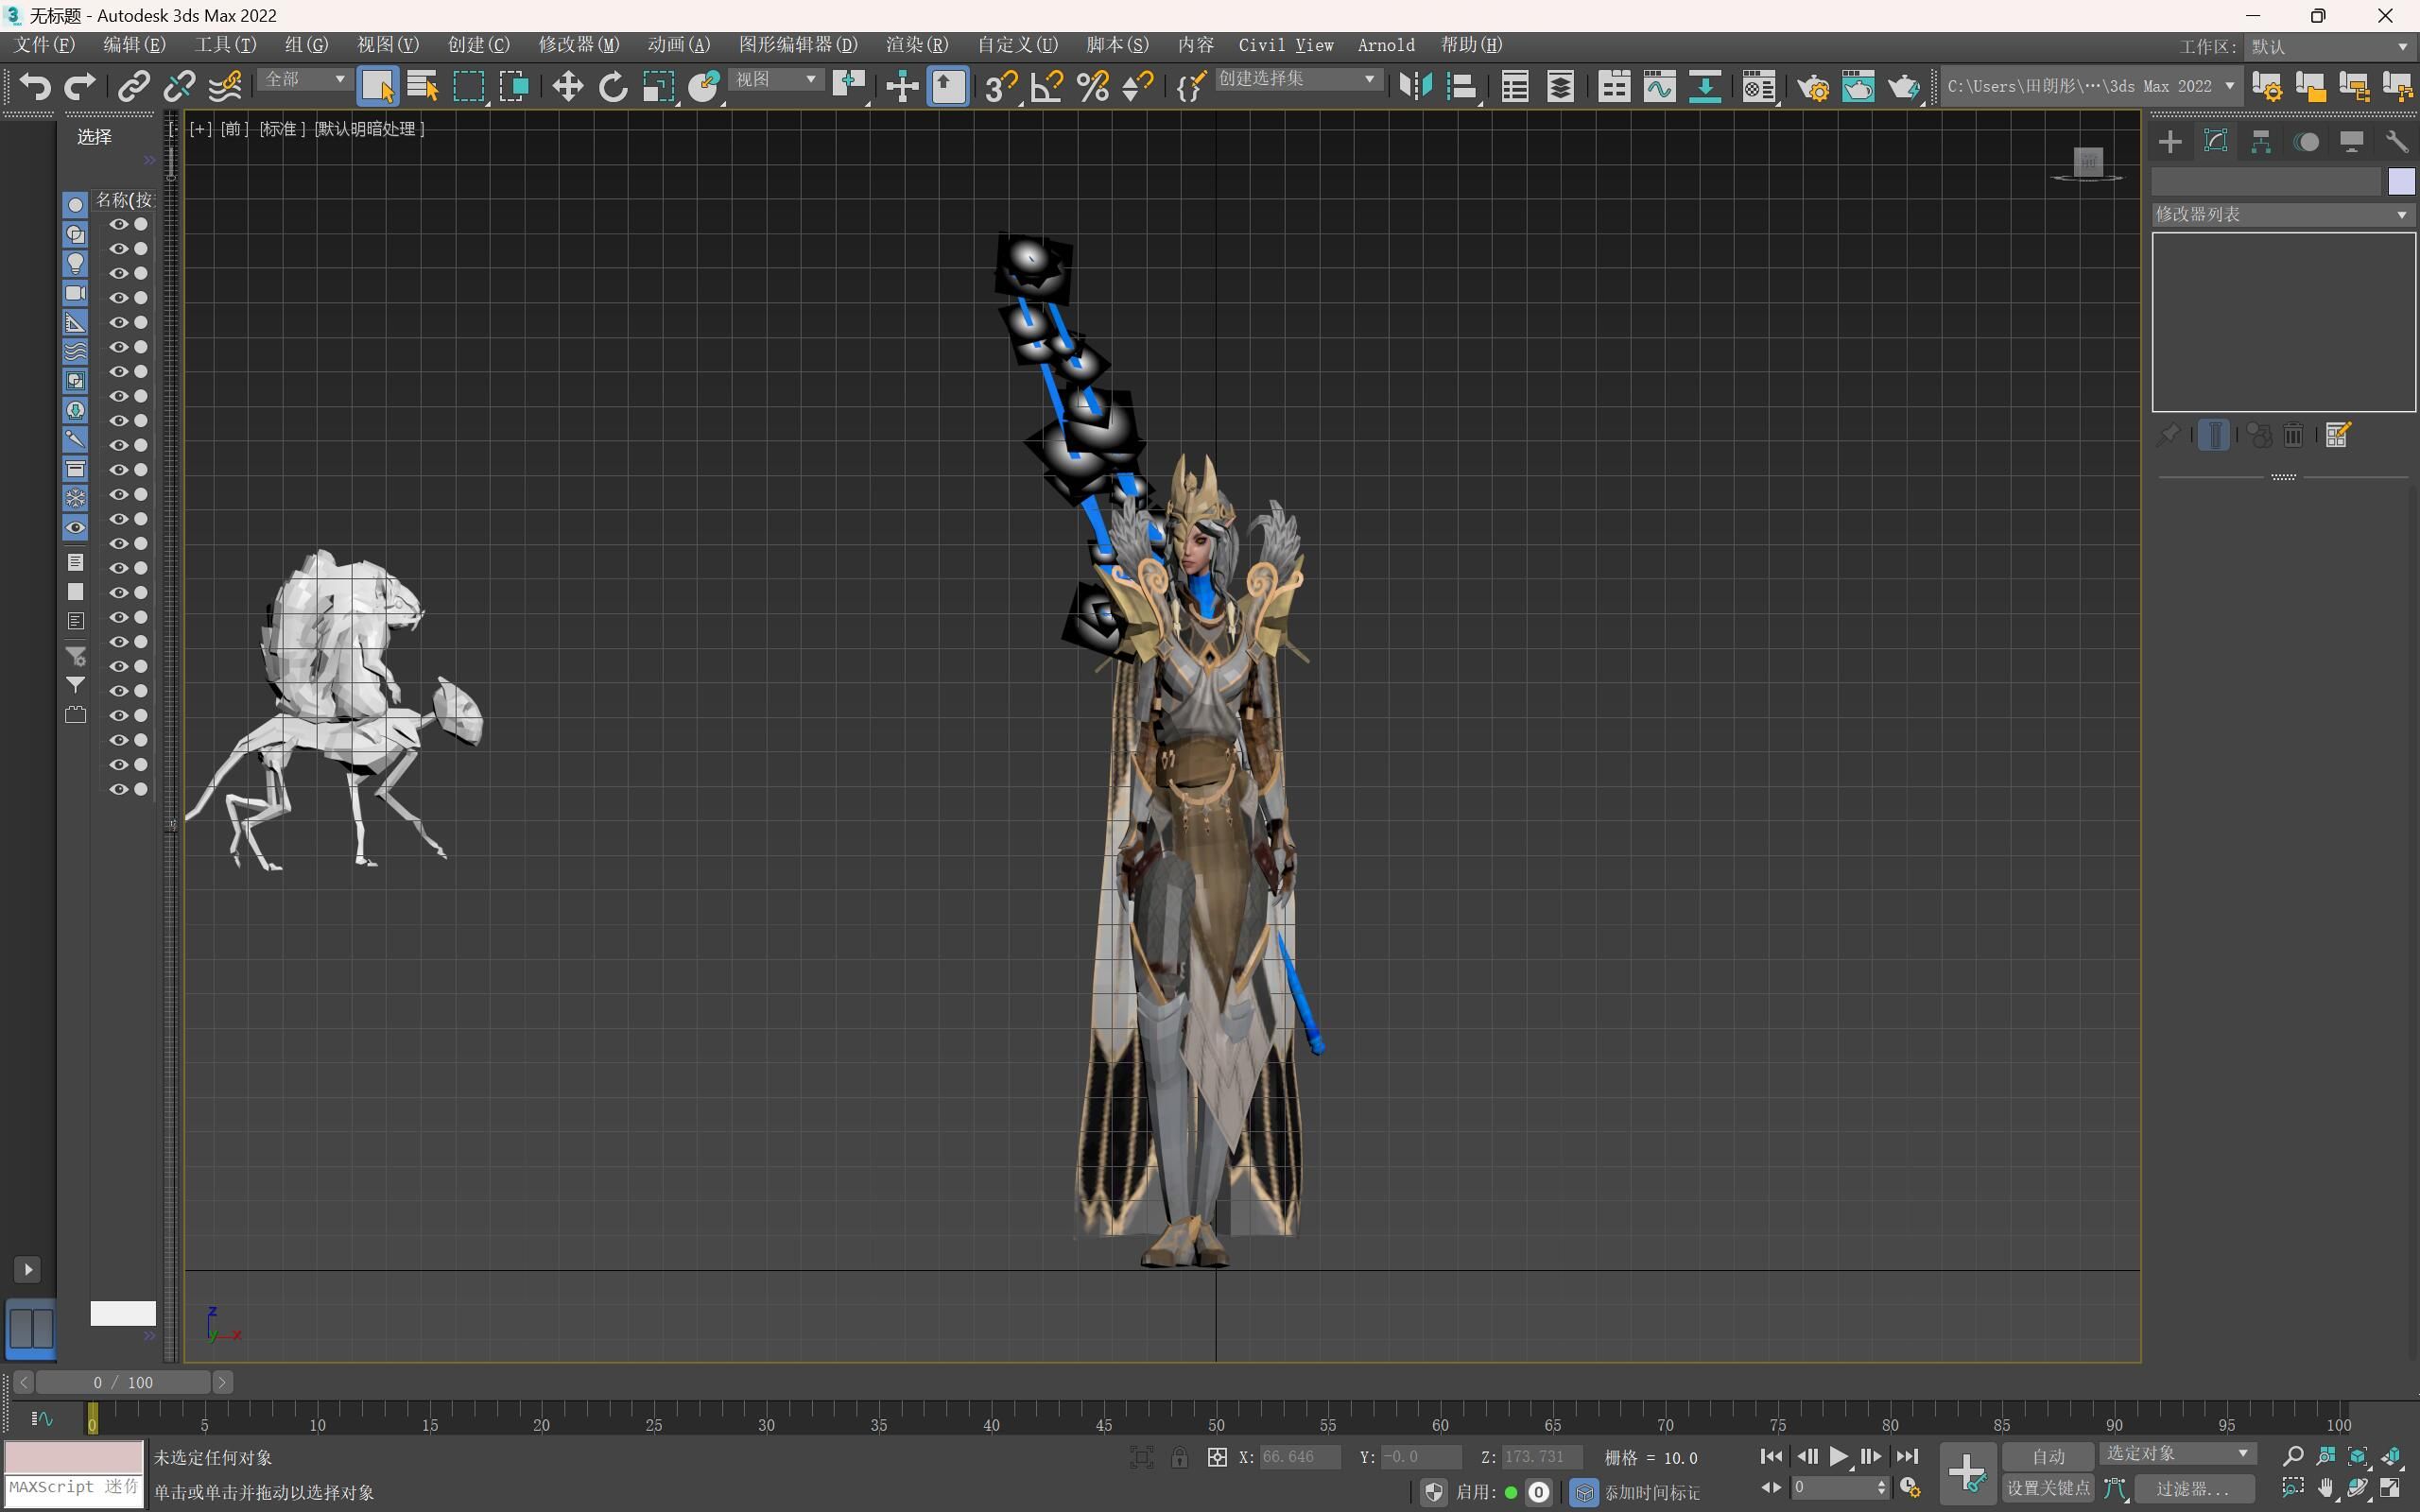The width and height of the screenshot is (2420, 1512).
Task: Go to the start frame
Action: [x=1771, y=1456]
